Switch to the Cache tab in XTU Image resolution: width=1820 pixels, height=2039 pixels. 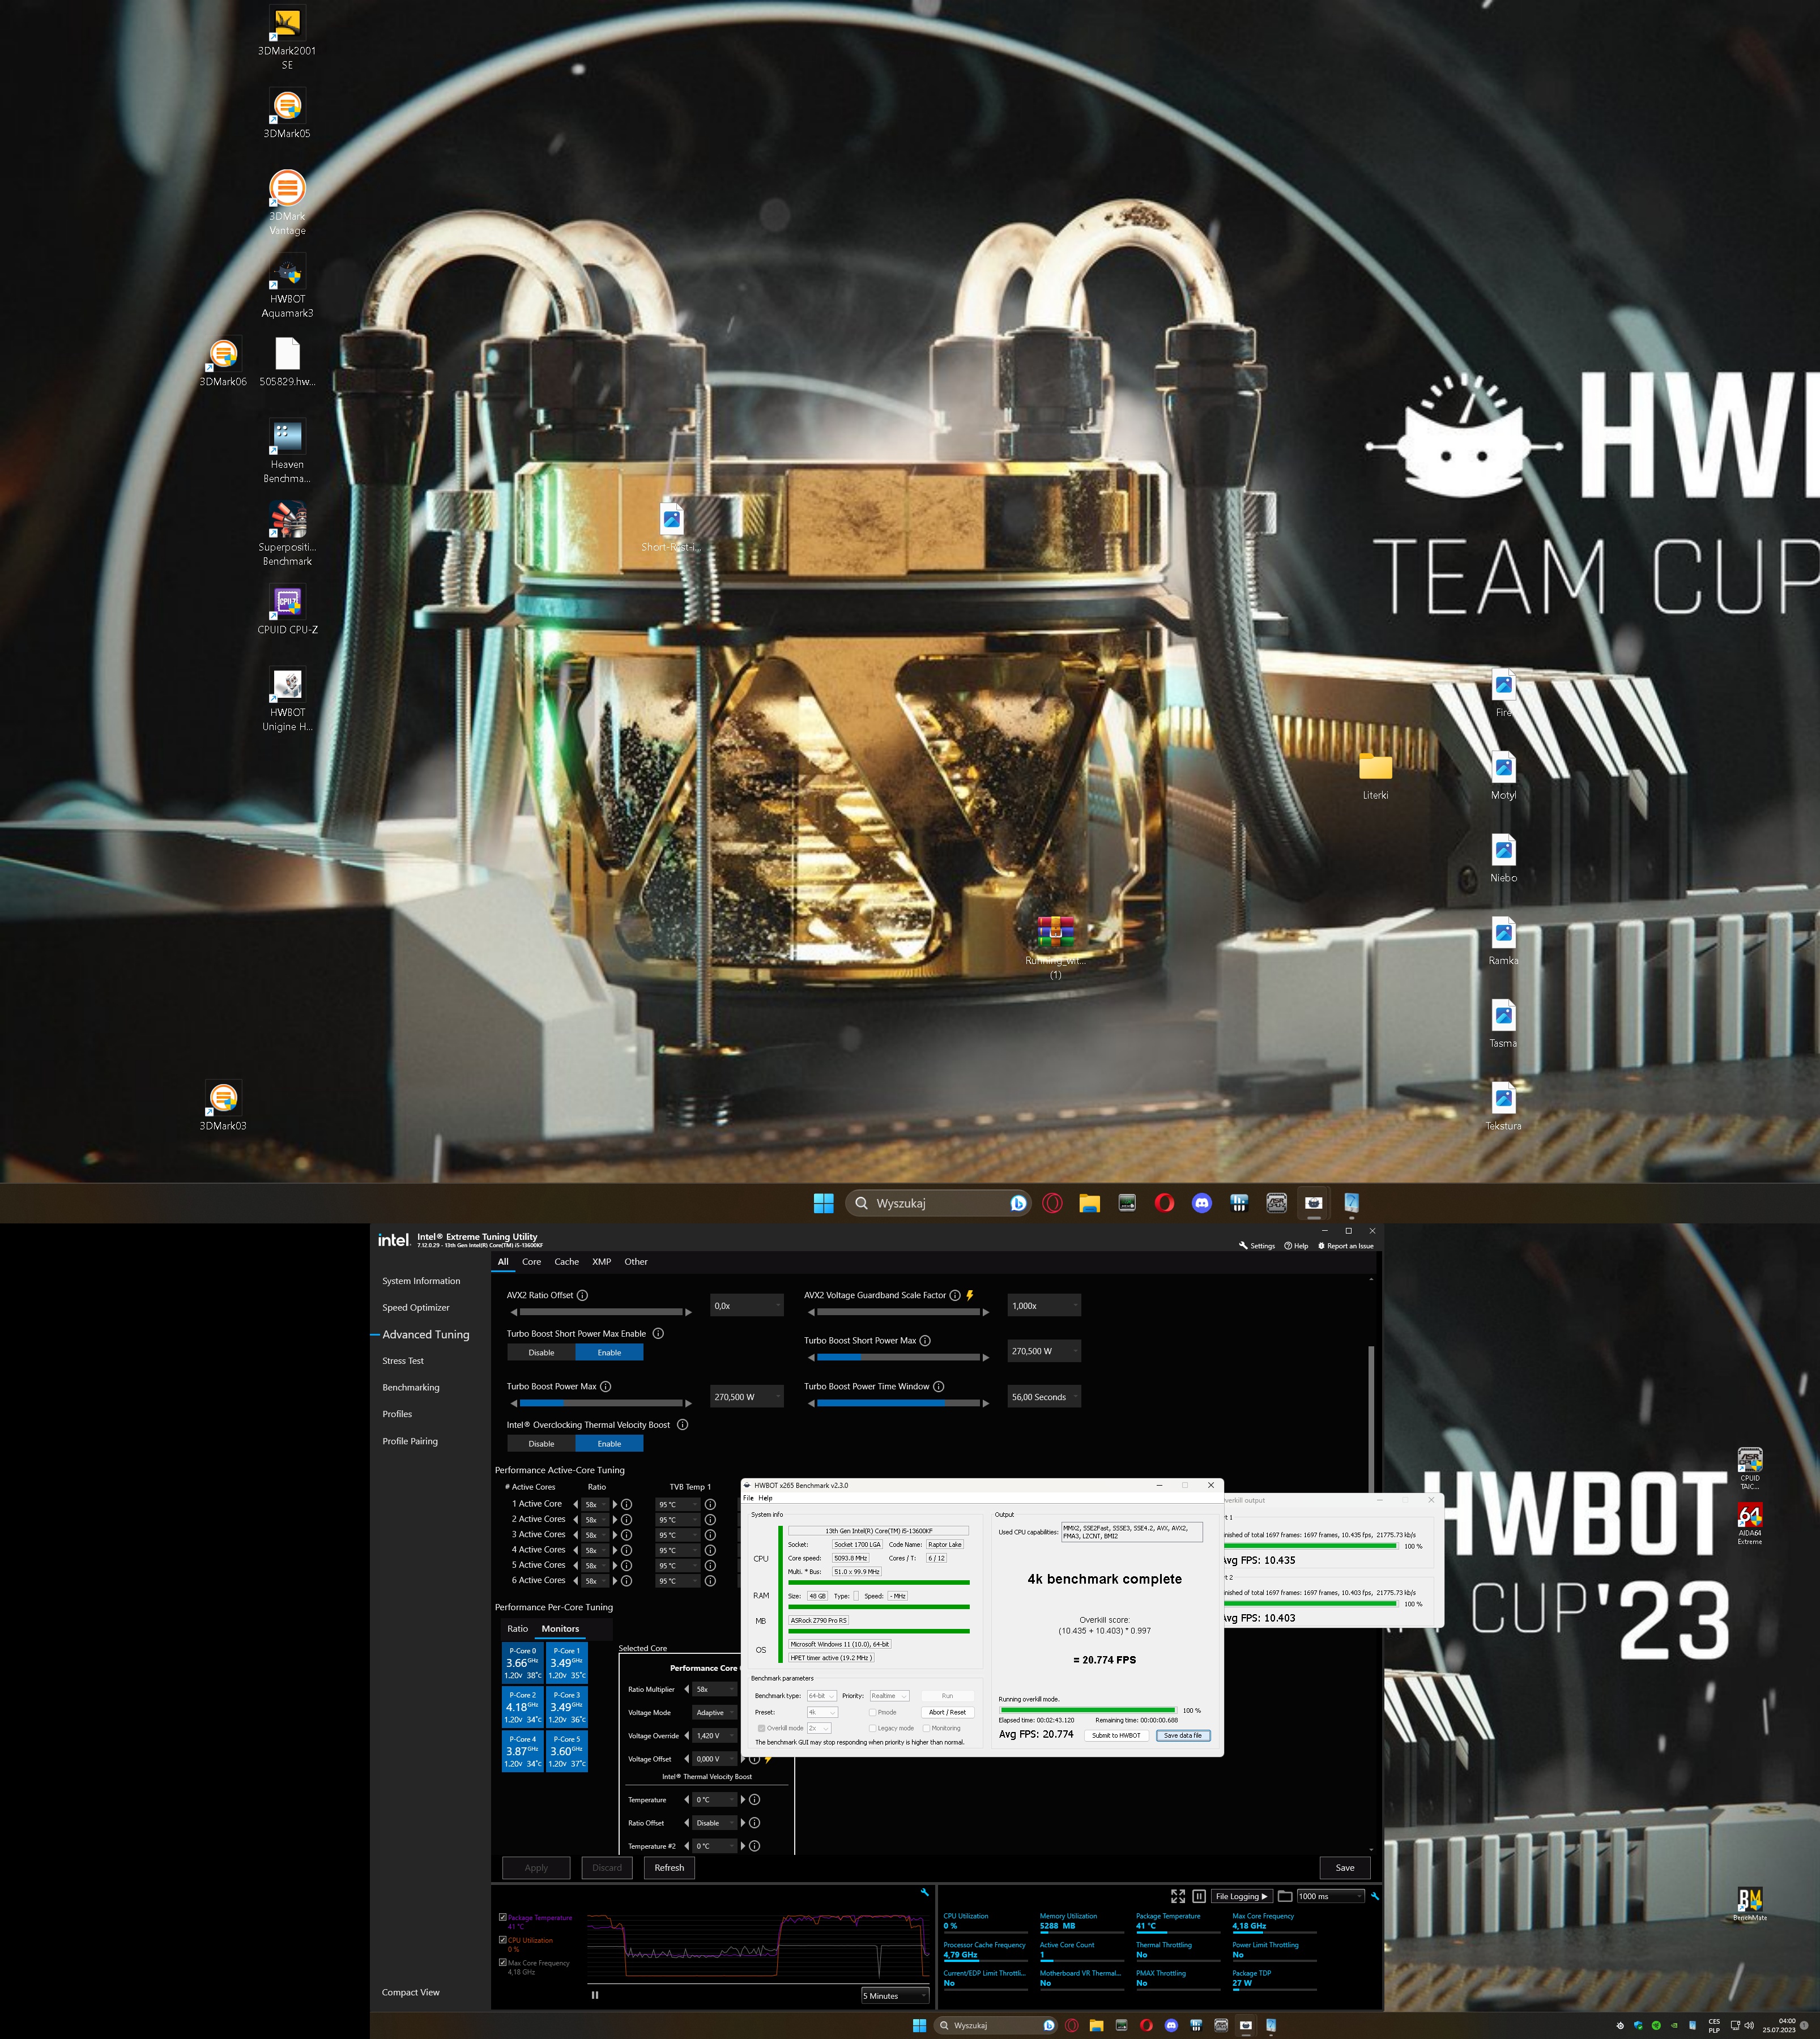[x=567, y=1262]
